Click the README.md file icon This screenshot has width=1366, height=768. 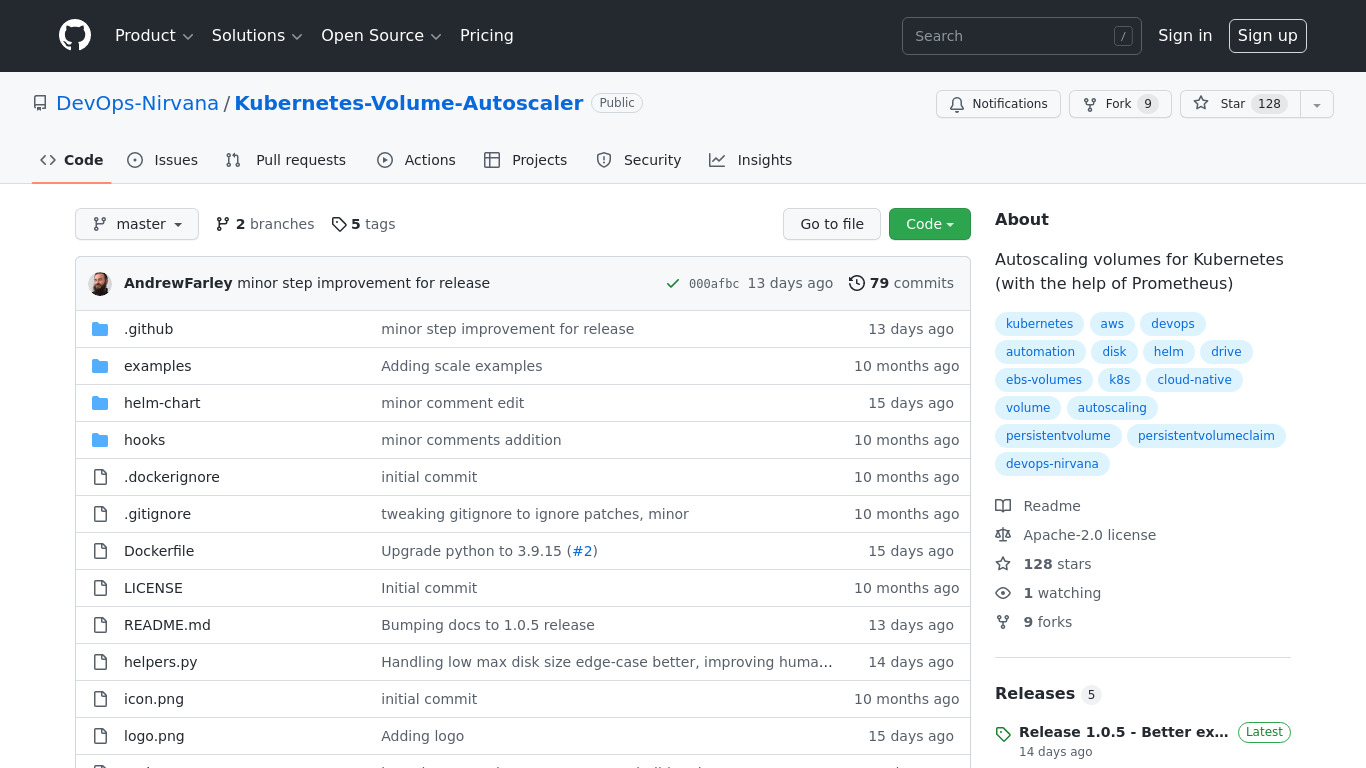click(100, 625)
